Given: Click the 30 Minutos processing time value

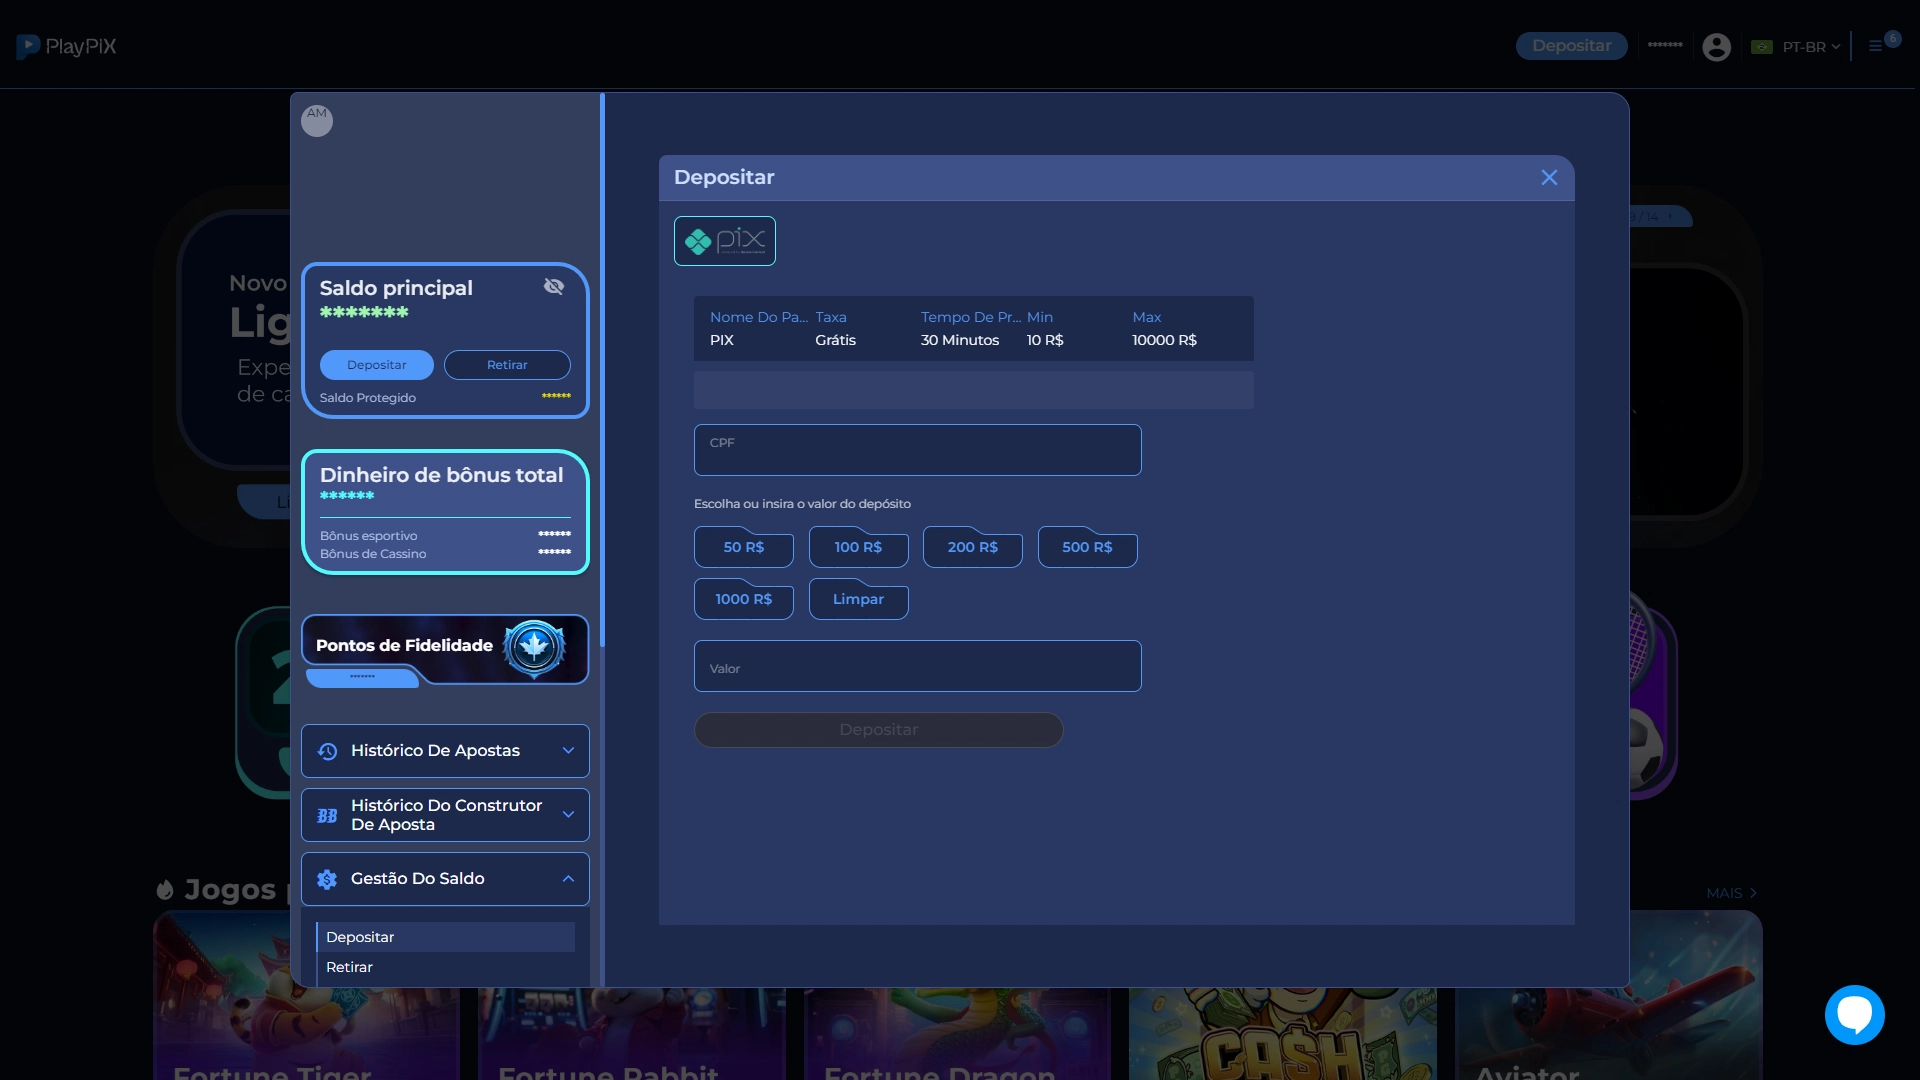Looking at the screenshot, I should click(x=960, y=340).
